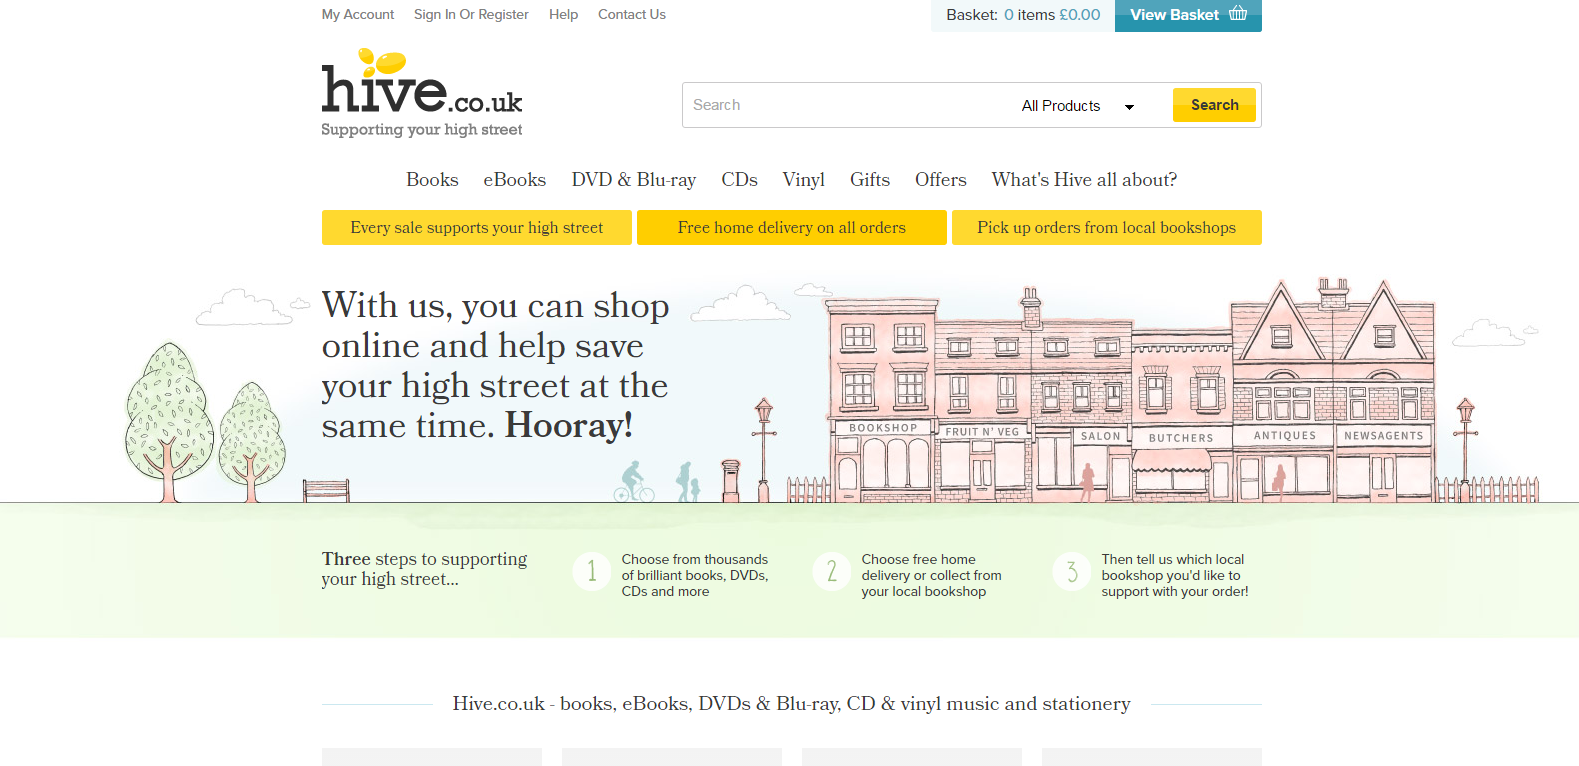Go to the Gifts section

click(x=870, y=180)
